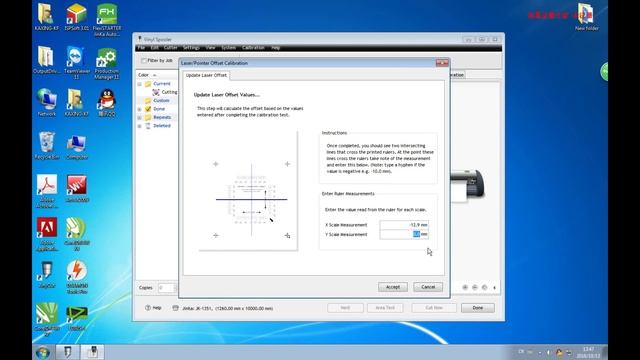Image resolution: width=640 pixels, height=360 pixels.
Task: Select the Update Laser Offset tab
Action: [x=206, y=76]
